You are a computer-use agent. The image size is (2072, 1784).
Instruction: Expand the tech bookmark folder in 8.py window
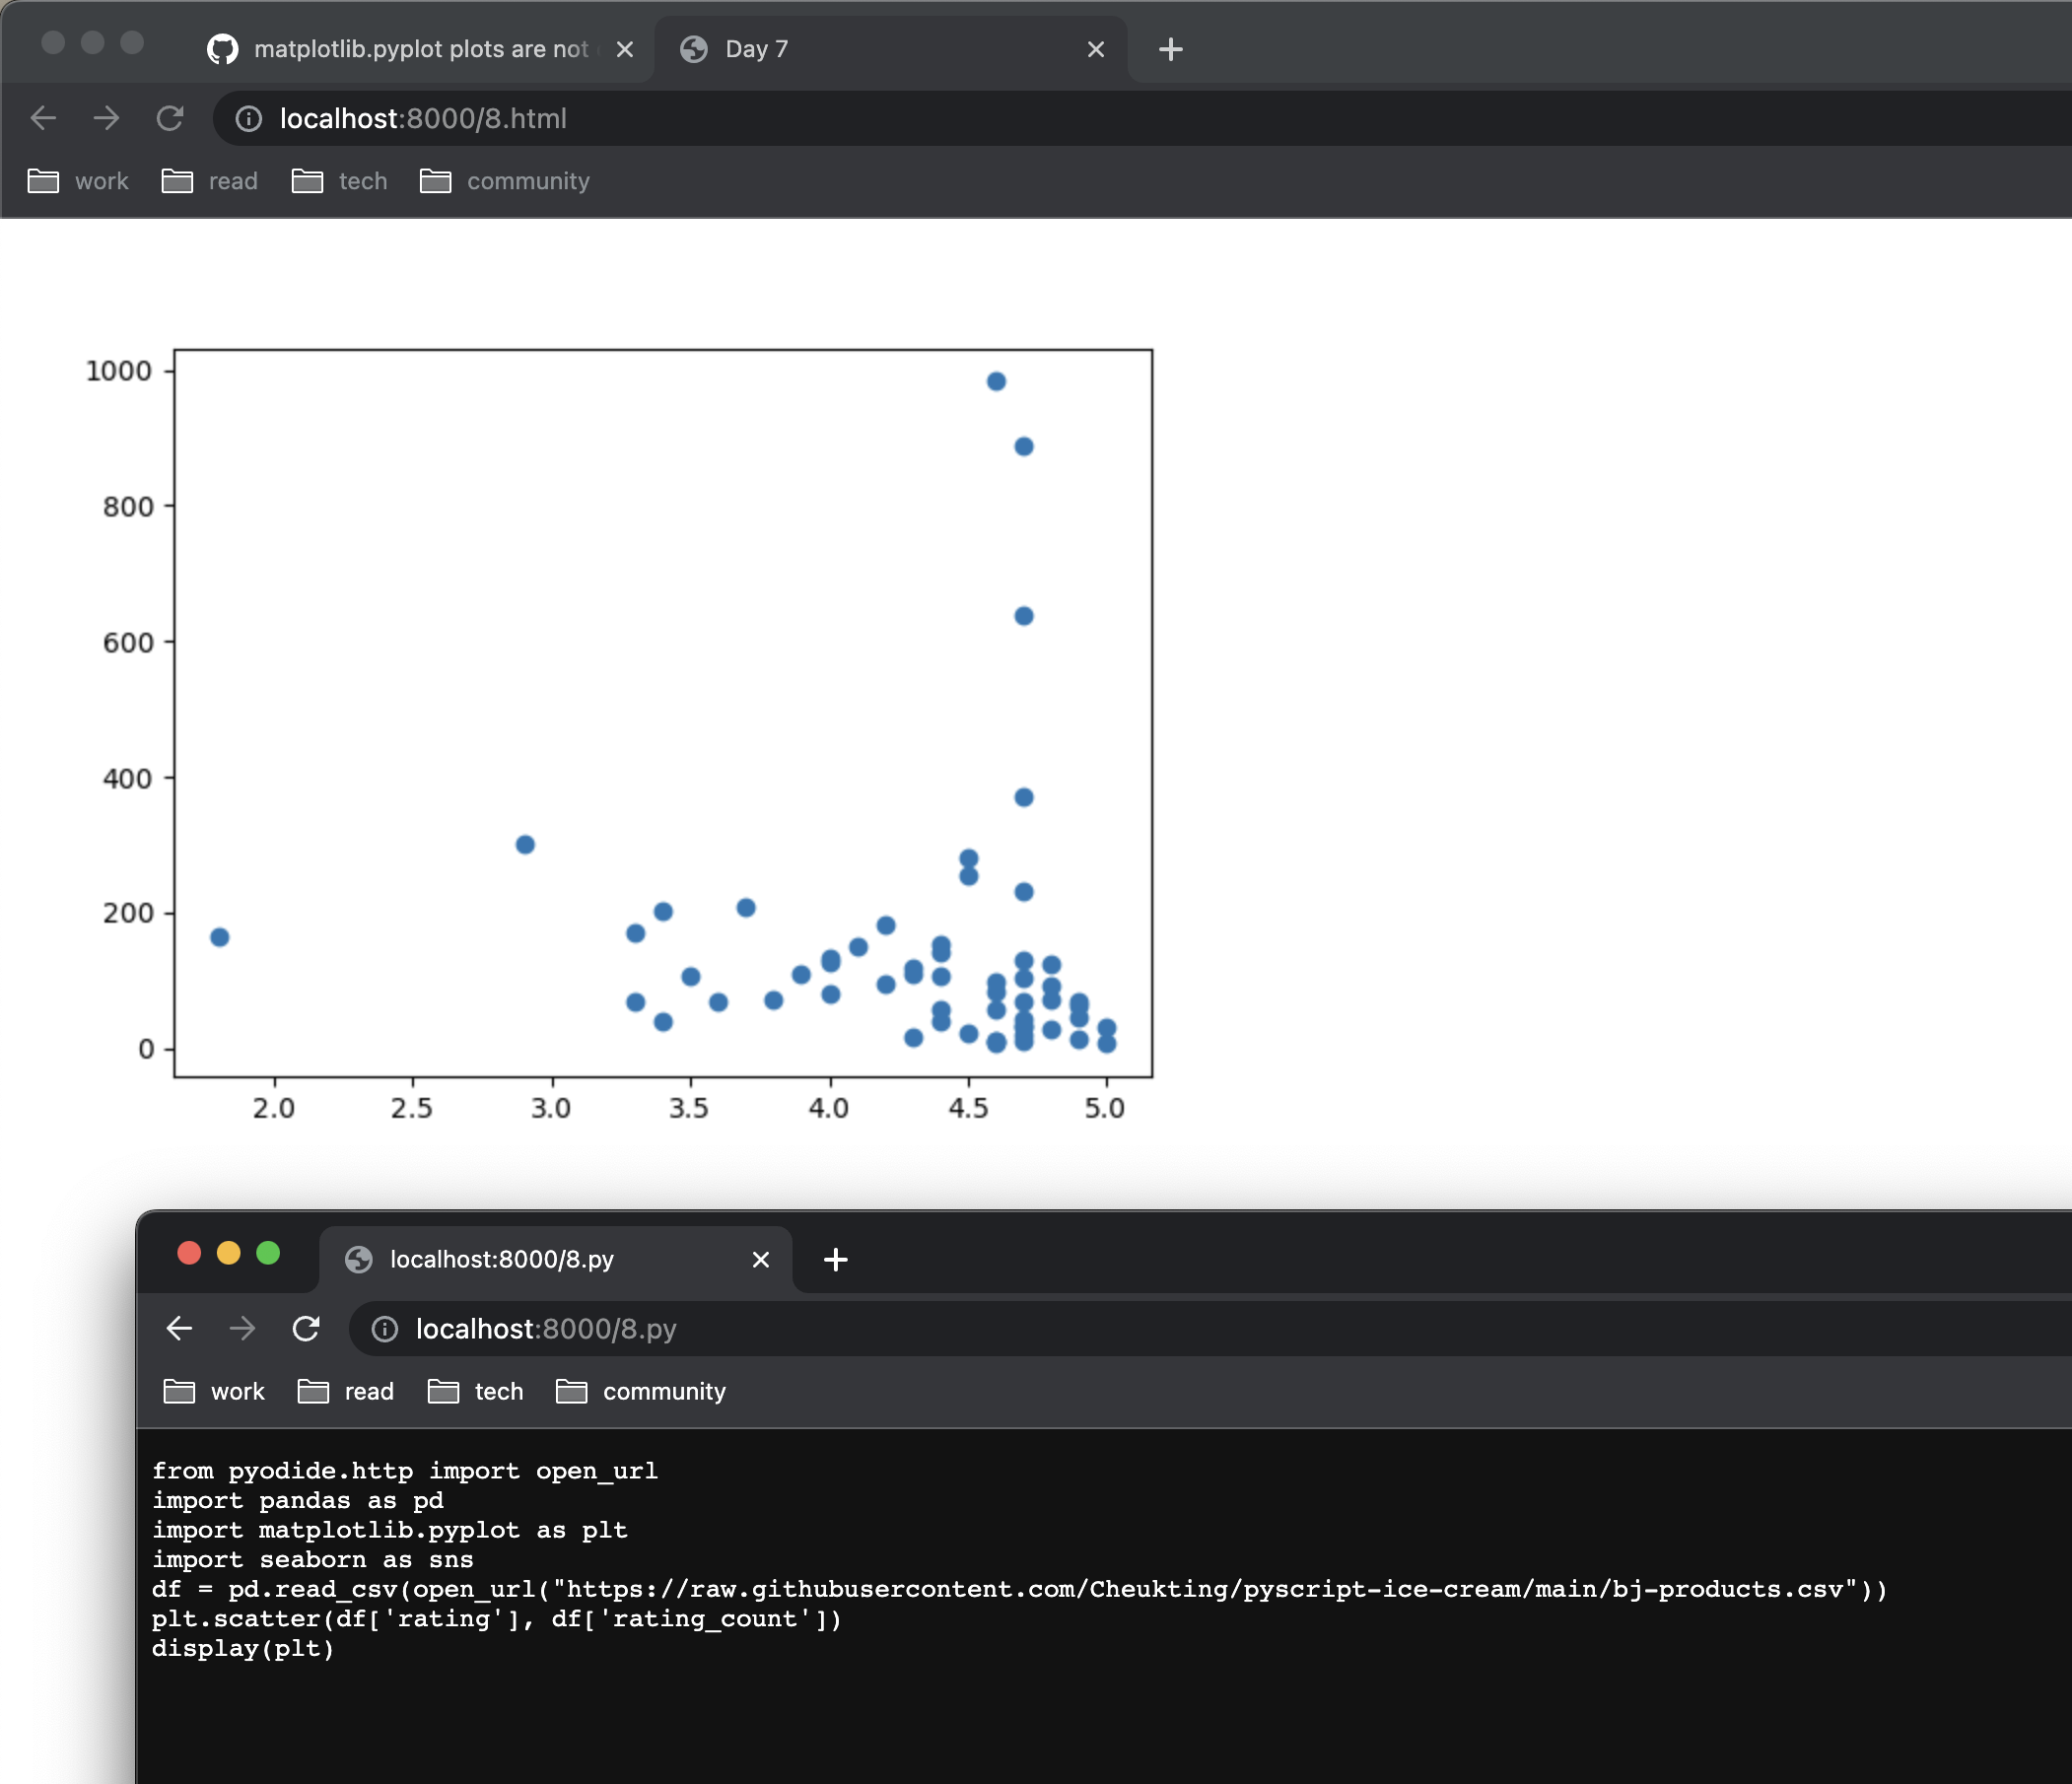pyautogui.click(x=476, y=1391)
